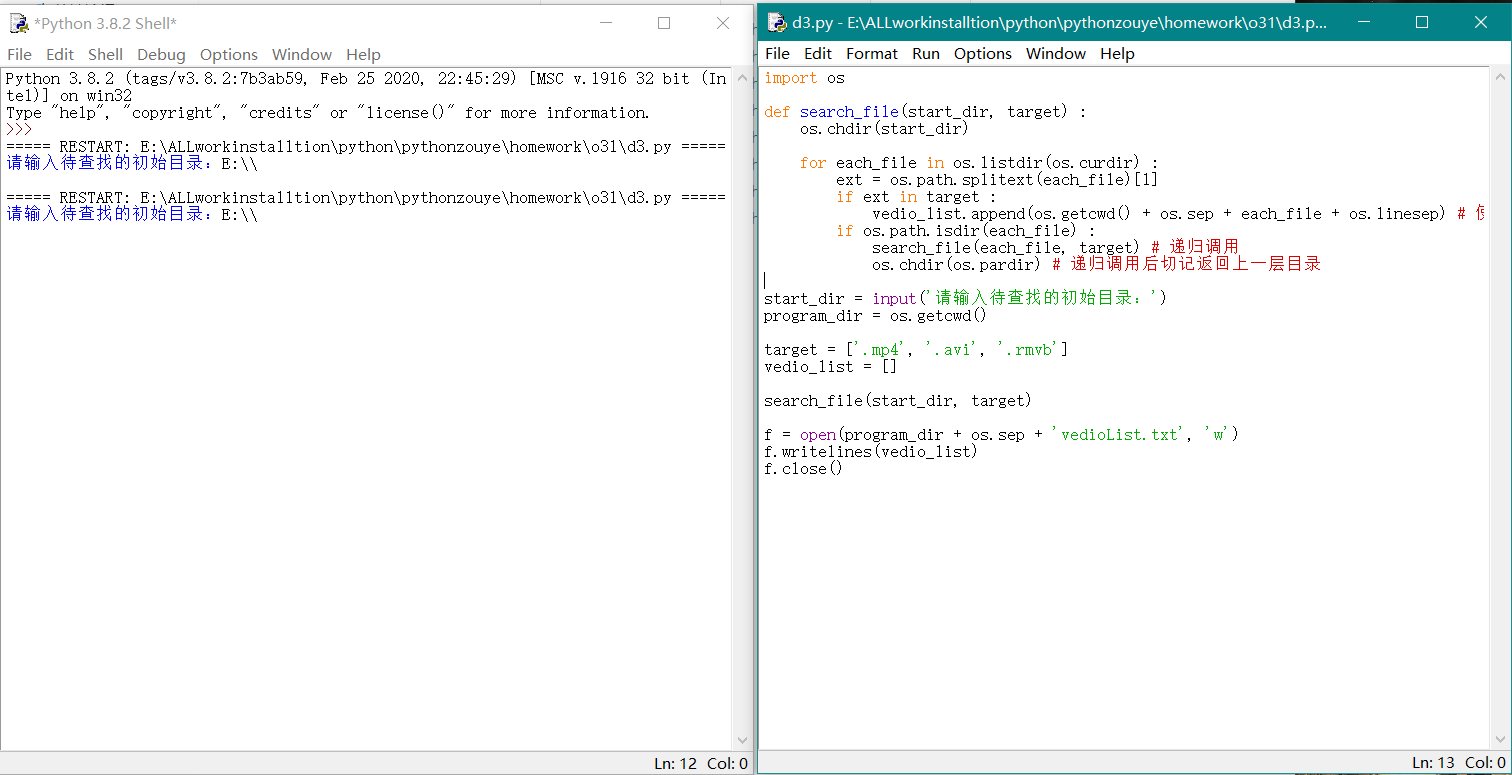
Task: Click the 'if os.path.isdir(each_file)' line
Action: pos(966,231)
